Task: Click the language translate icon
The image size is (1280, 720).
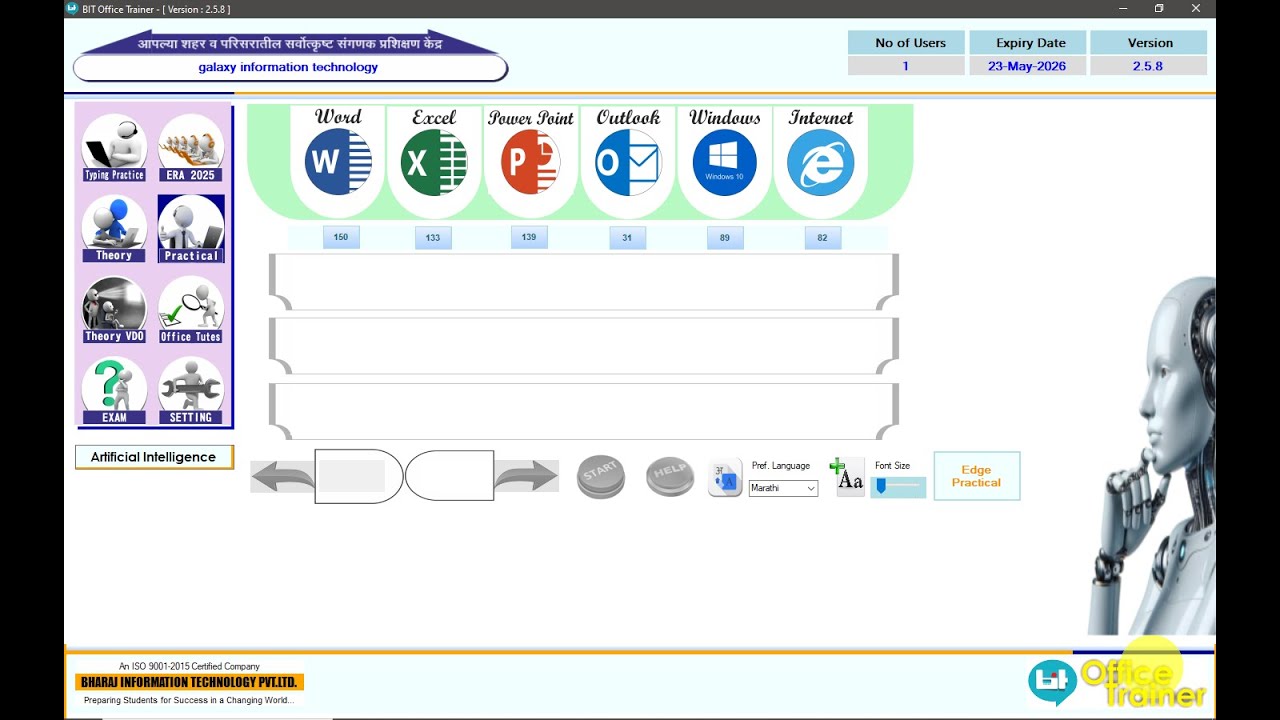Action: (725, 478)
